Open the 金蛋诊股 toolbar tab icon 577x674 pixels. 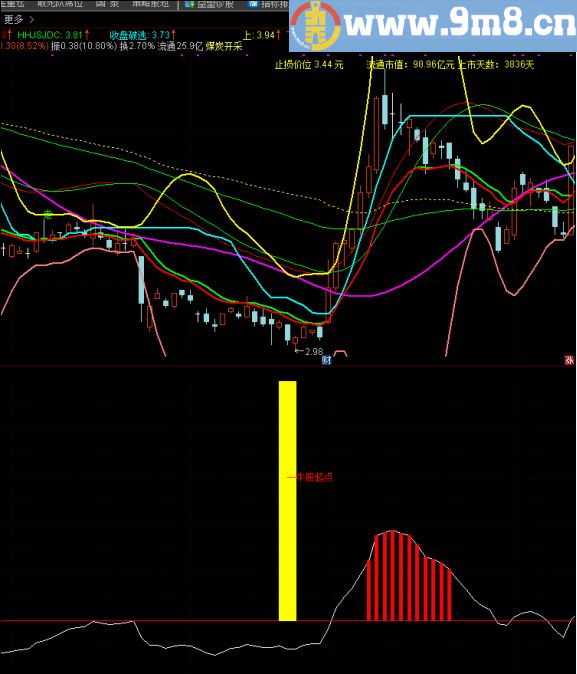coord(189,5)
